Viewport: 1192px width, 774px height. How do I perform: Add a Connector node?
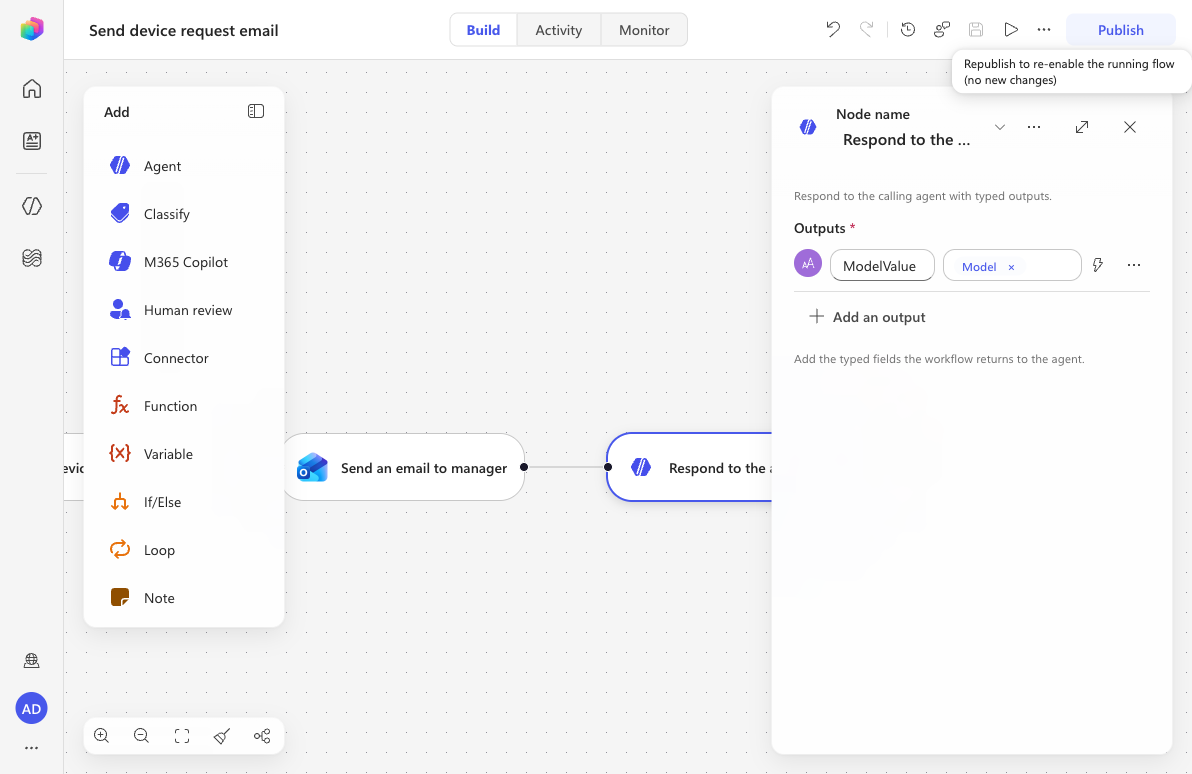(x=184, y=357)
